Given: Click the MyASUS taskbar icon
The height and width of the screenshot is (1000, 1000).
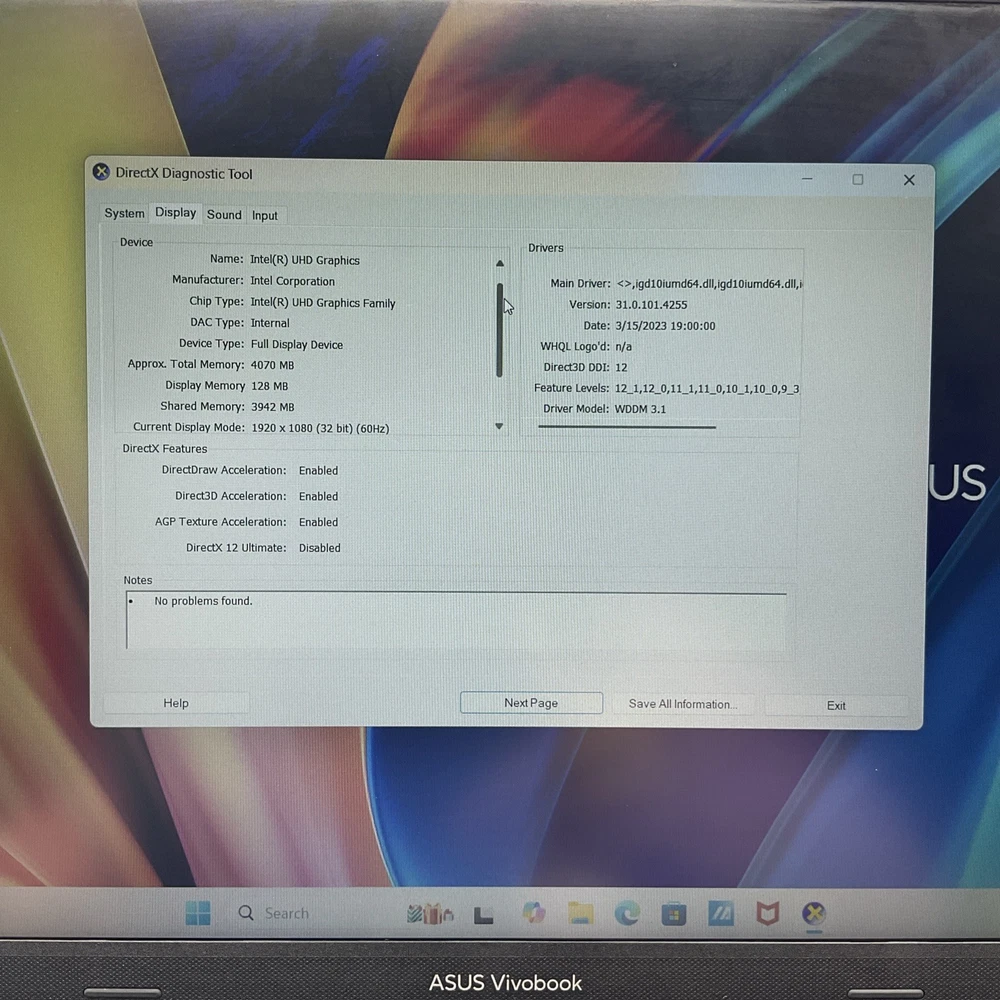Looking at the screenshot, I should point(721,913).
